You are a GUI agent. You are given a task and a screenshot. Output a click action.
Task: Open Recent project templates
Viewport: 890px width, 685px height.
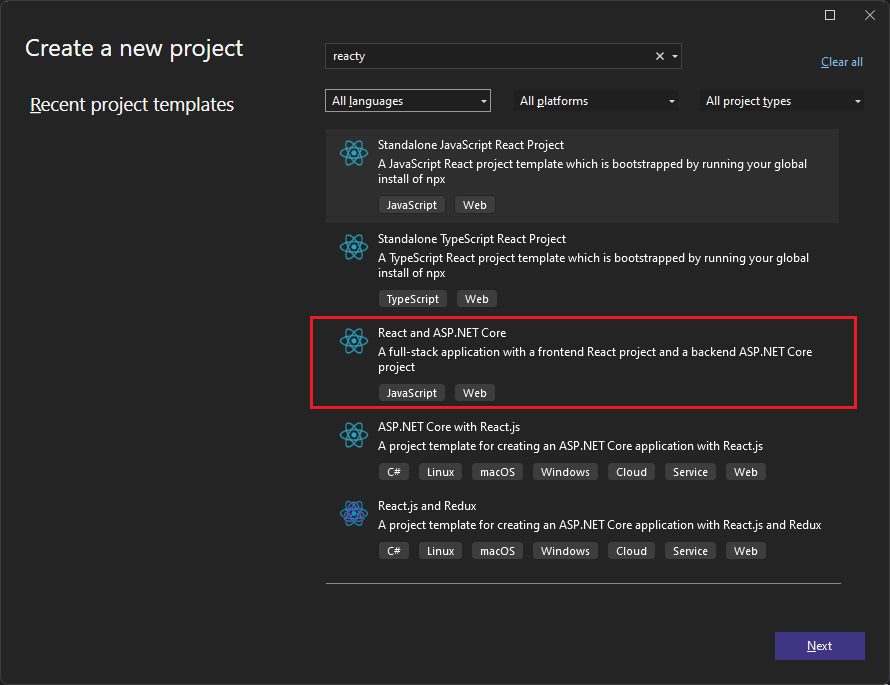tap(131, 104)
